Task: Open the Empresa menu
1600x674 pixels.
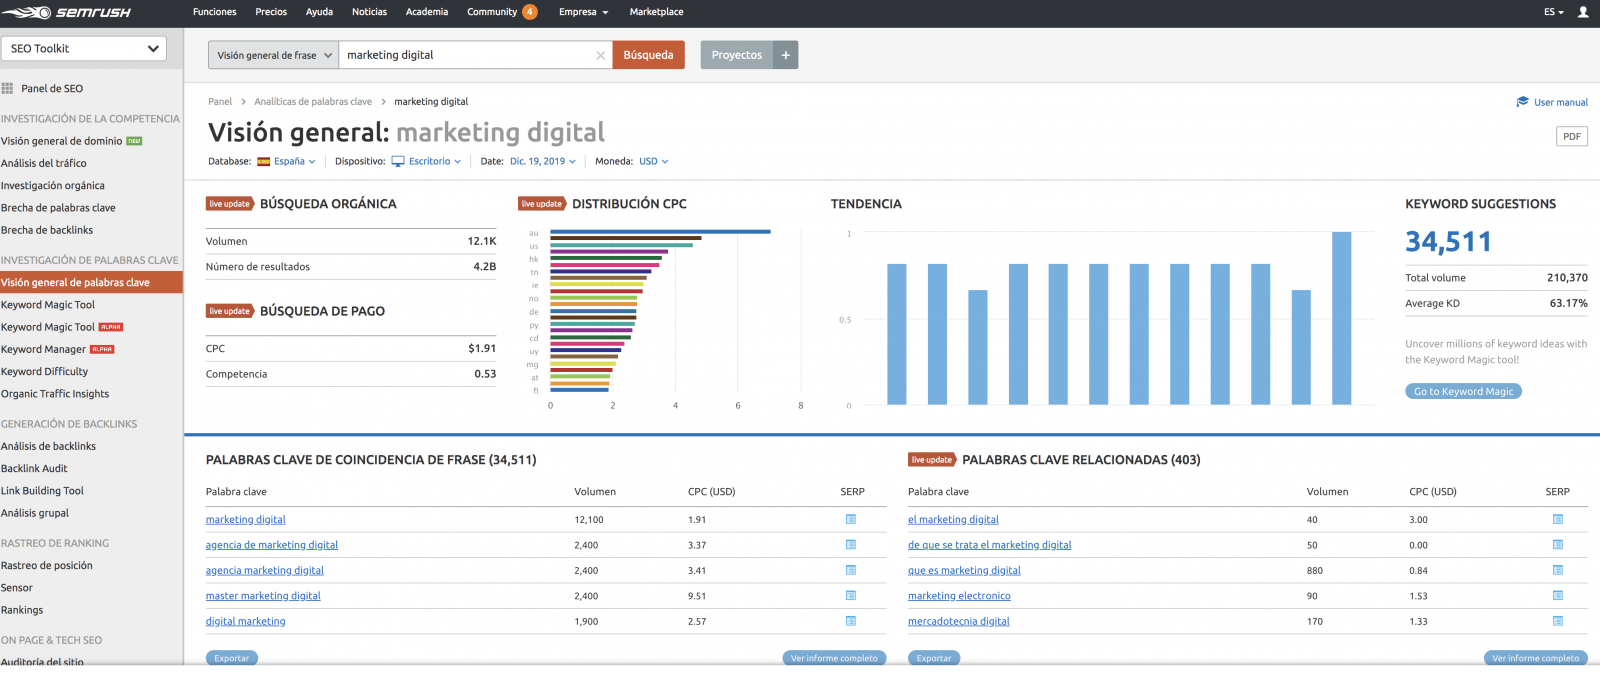Action: click(x=583, y=12)
